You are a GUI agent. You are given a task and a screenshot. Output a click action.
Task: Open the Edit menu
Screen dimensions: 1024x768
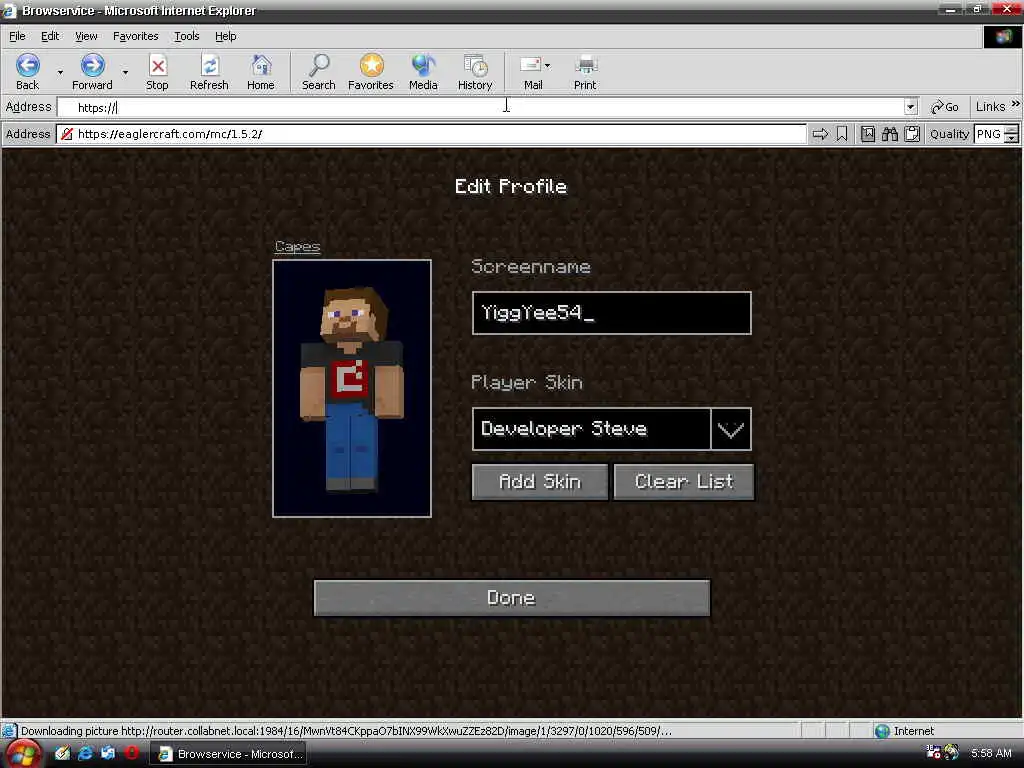pyautogui.click(x=50, y=36)
